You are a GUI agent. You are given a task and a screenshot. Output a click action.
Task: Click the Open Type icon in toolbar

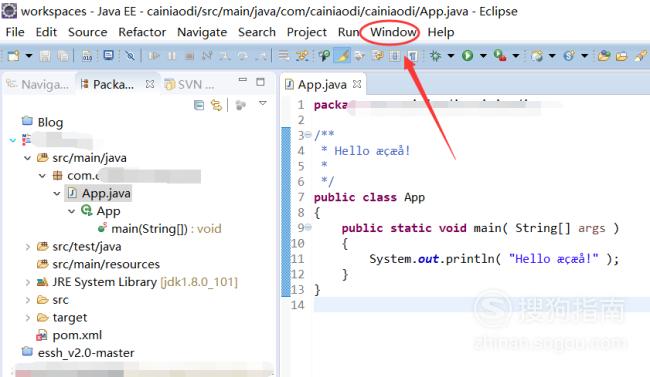604,56
